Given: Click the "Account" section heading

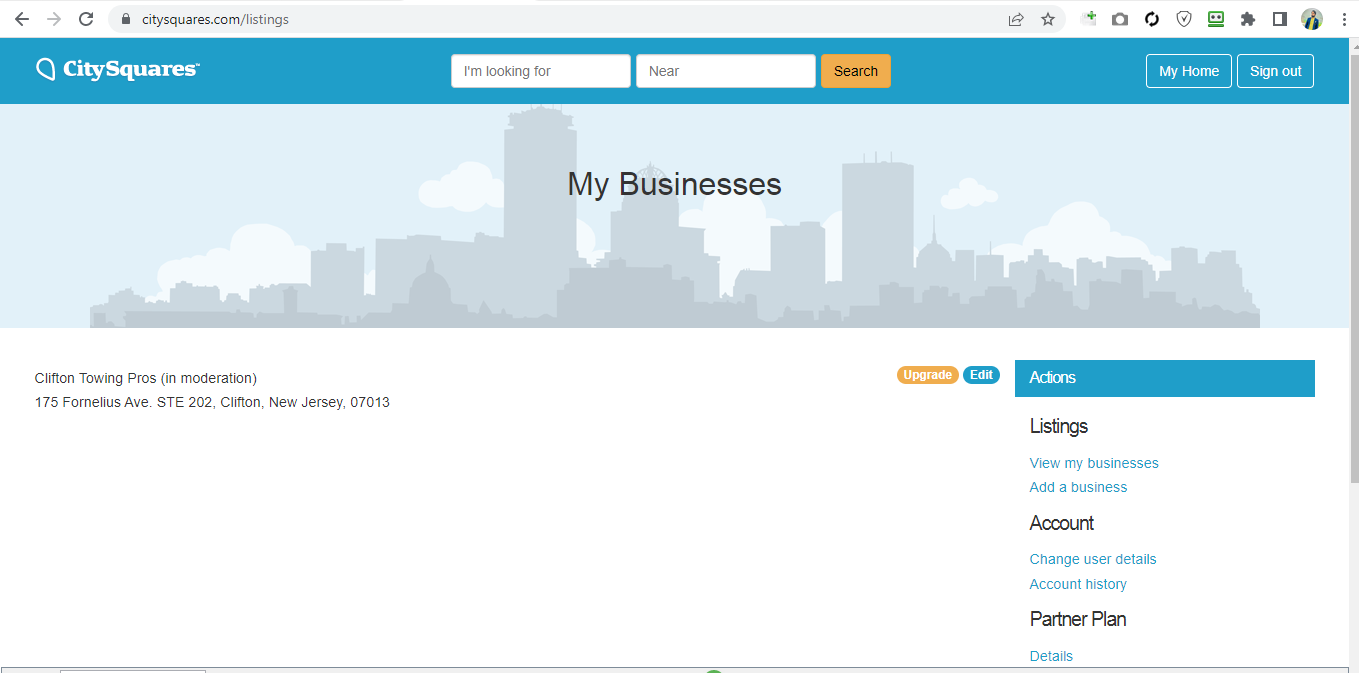Looking at the screenshot, I should [x=1062, y=523].
